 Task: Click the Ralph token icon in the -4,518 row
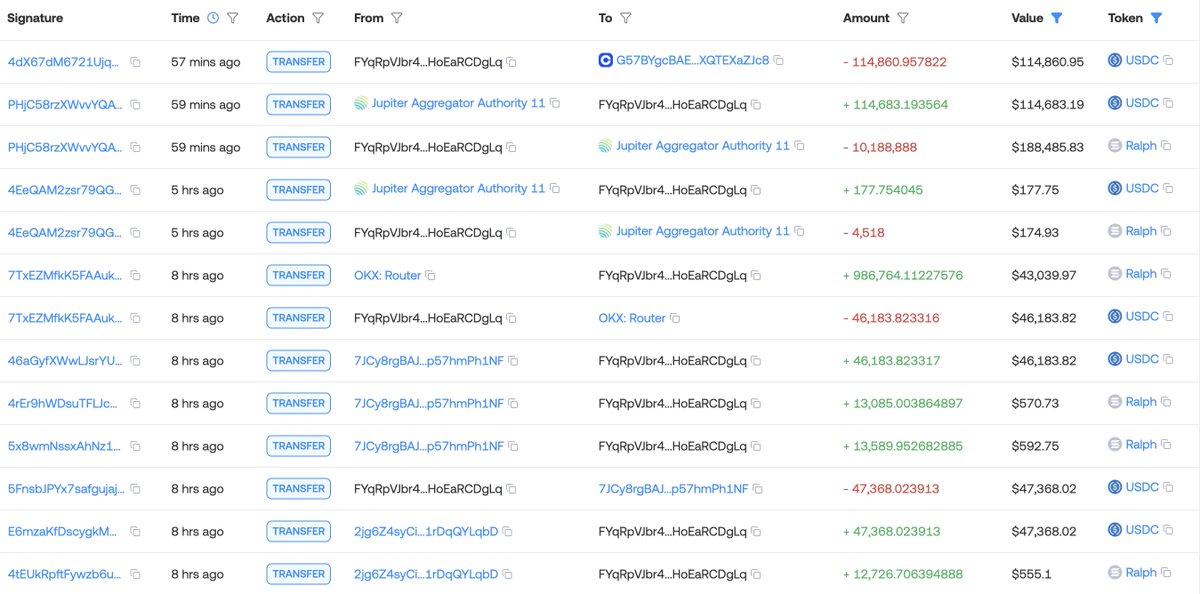point(1115,231)
